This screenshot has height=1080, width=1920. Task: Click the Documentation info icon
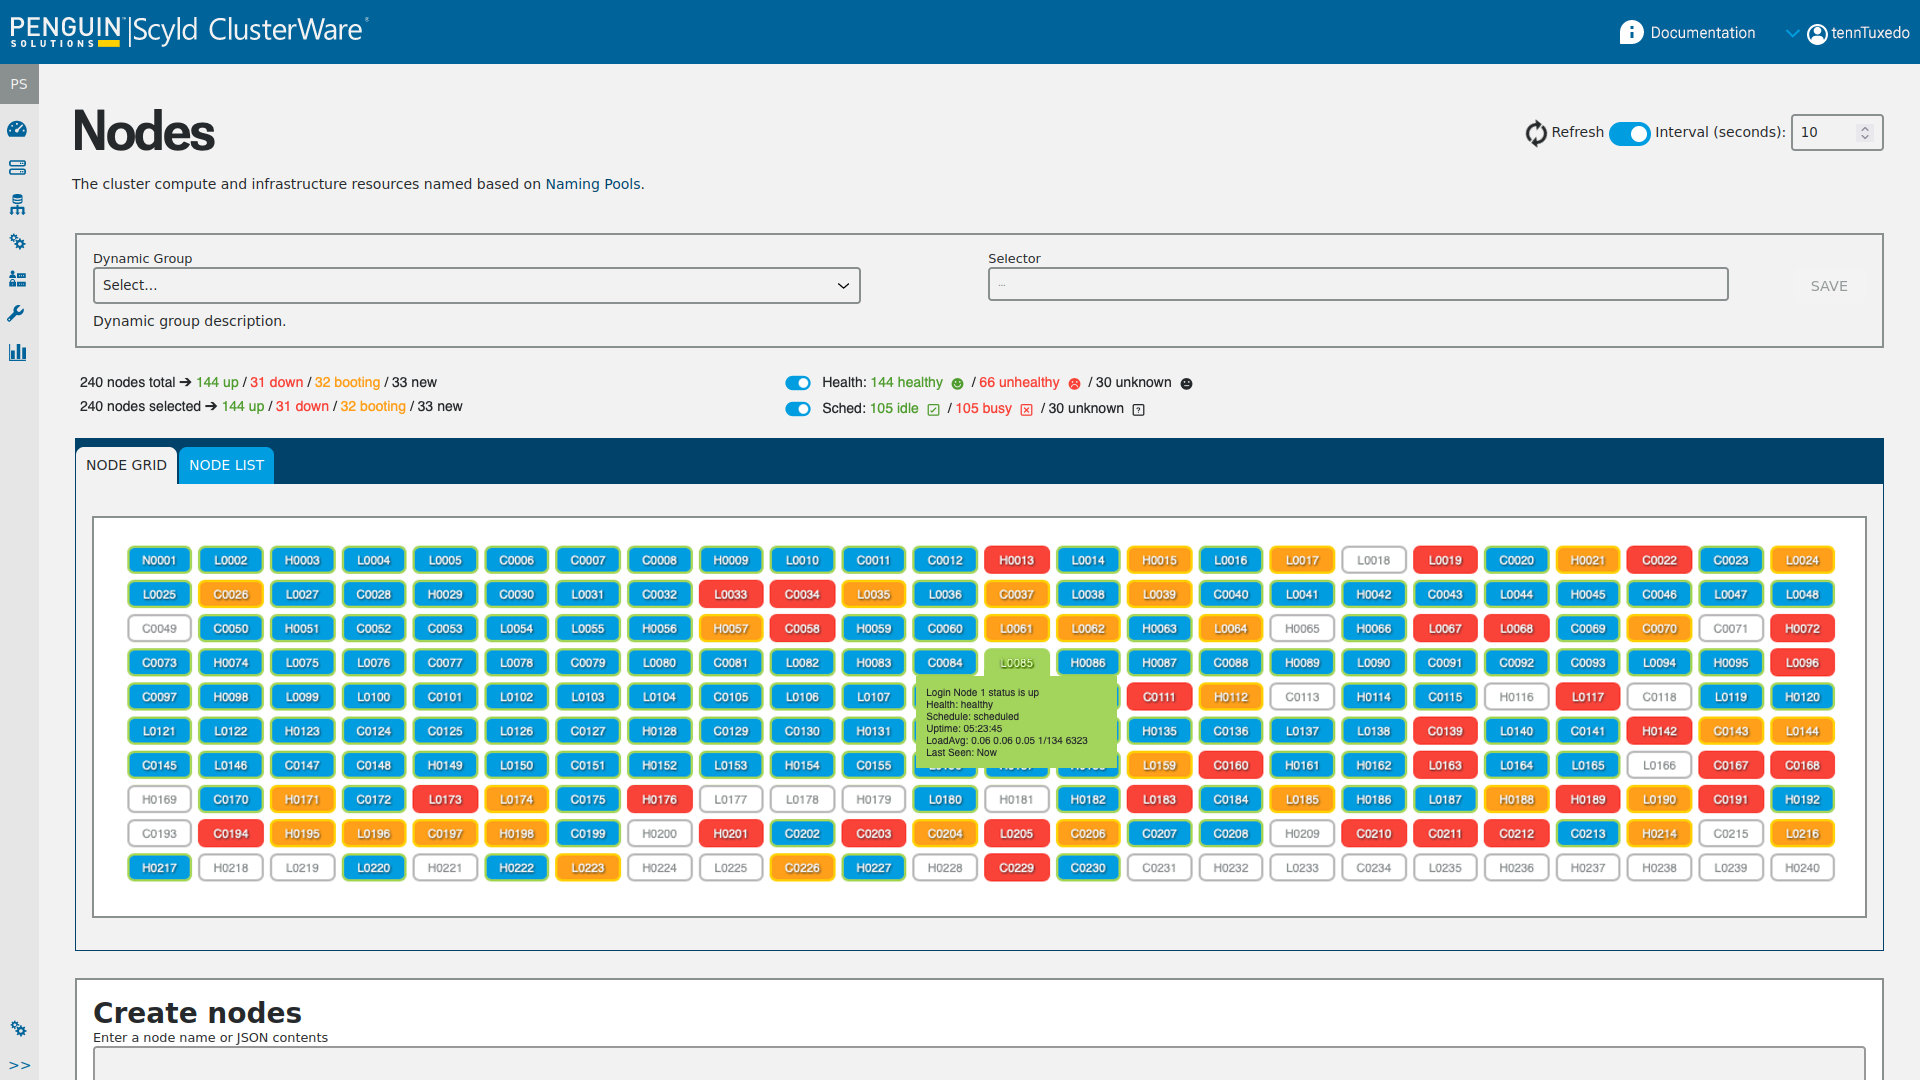pyautogui.click(x=1631, y=33)
